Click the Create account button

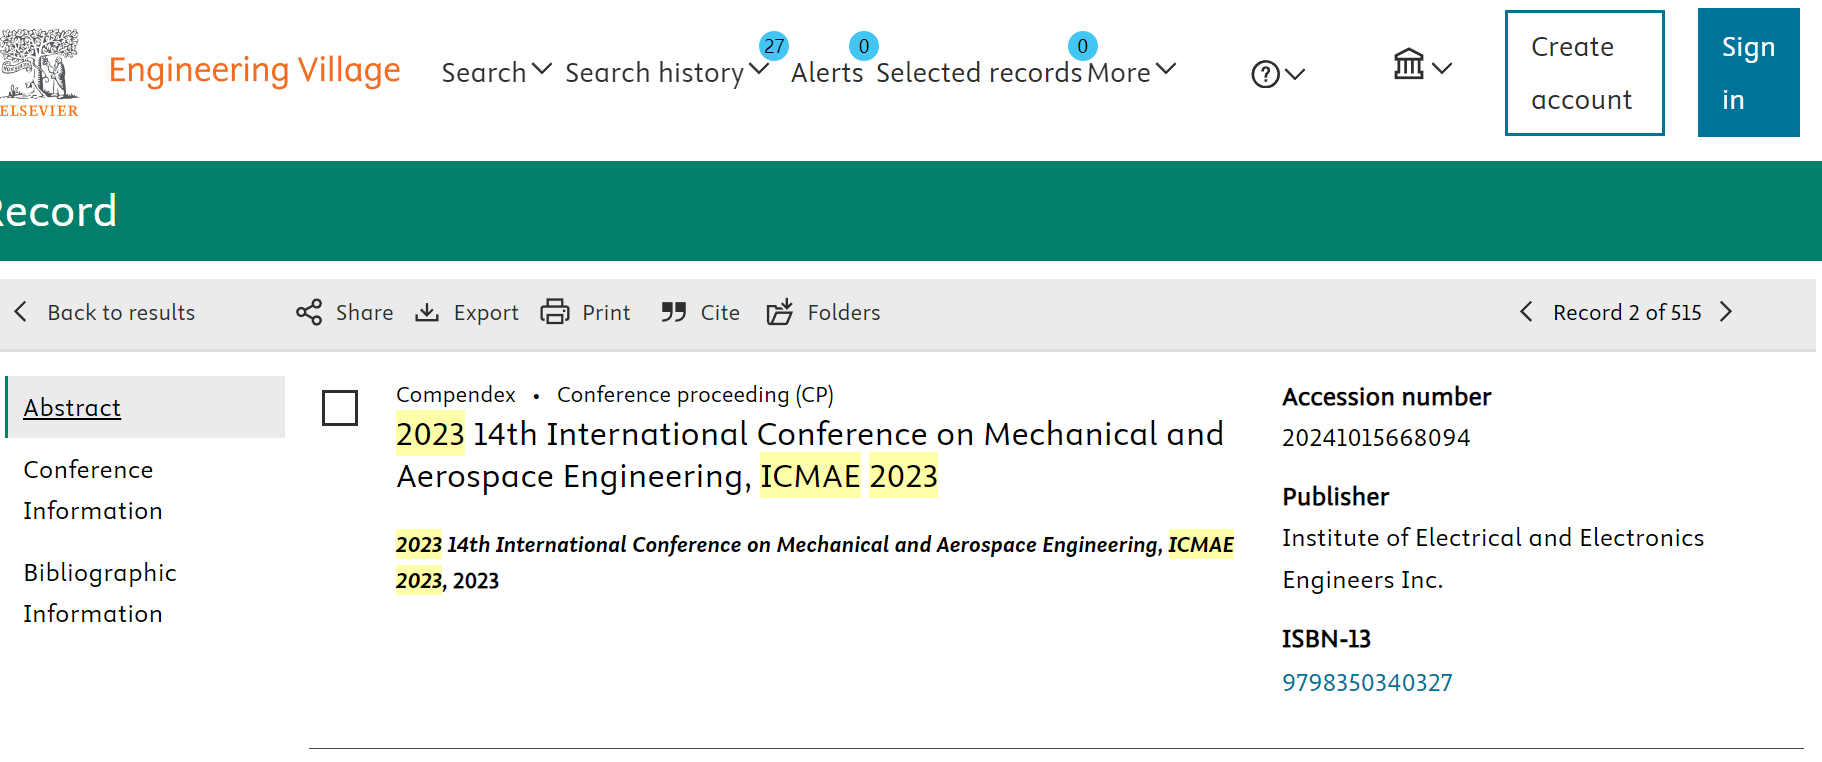[x=1584, y=73]
